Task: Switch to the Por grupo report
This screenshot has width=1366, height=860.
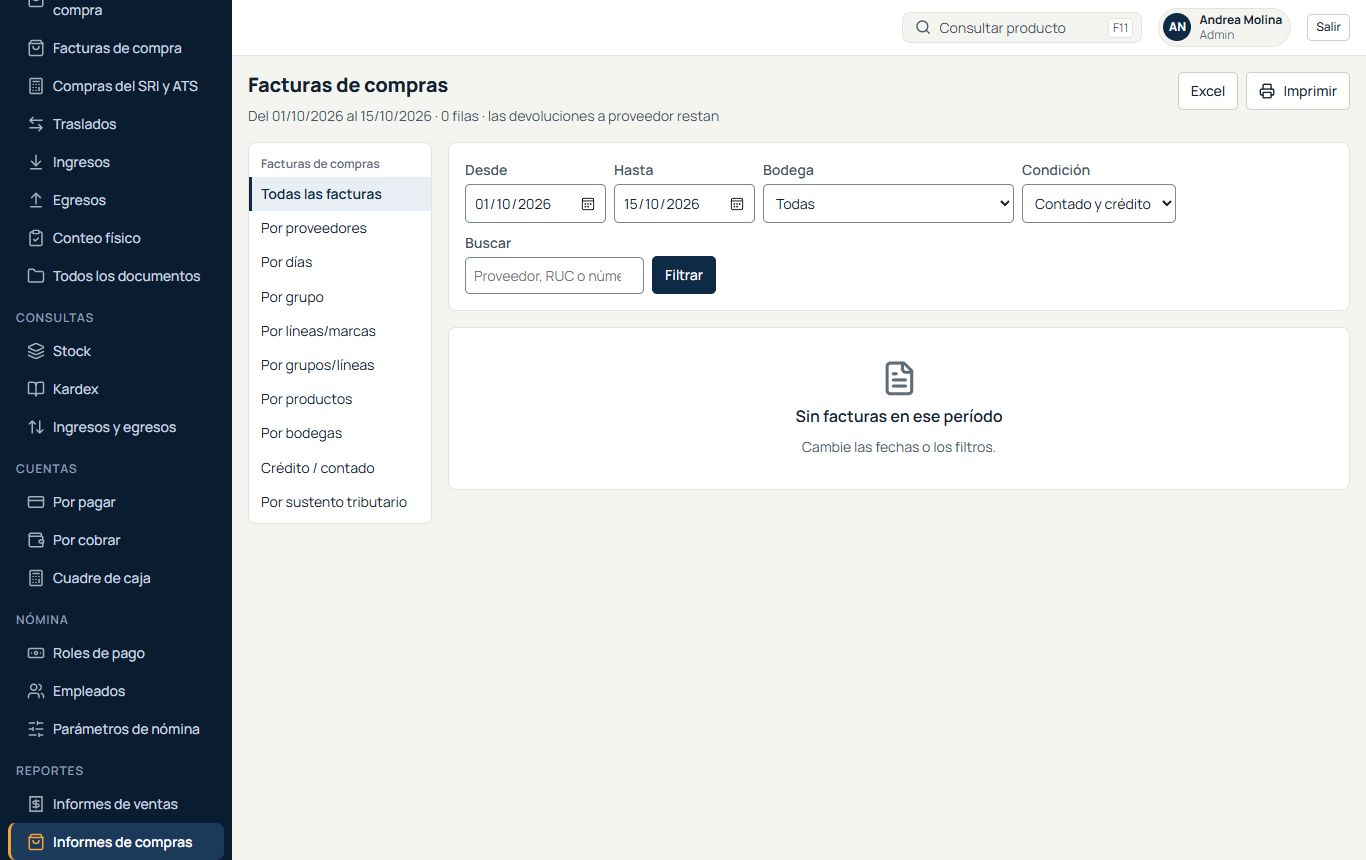Action: click(x=340, y=297)
